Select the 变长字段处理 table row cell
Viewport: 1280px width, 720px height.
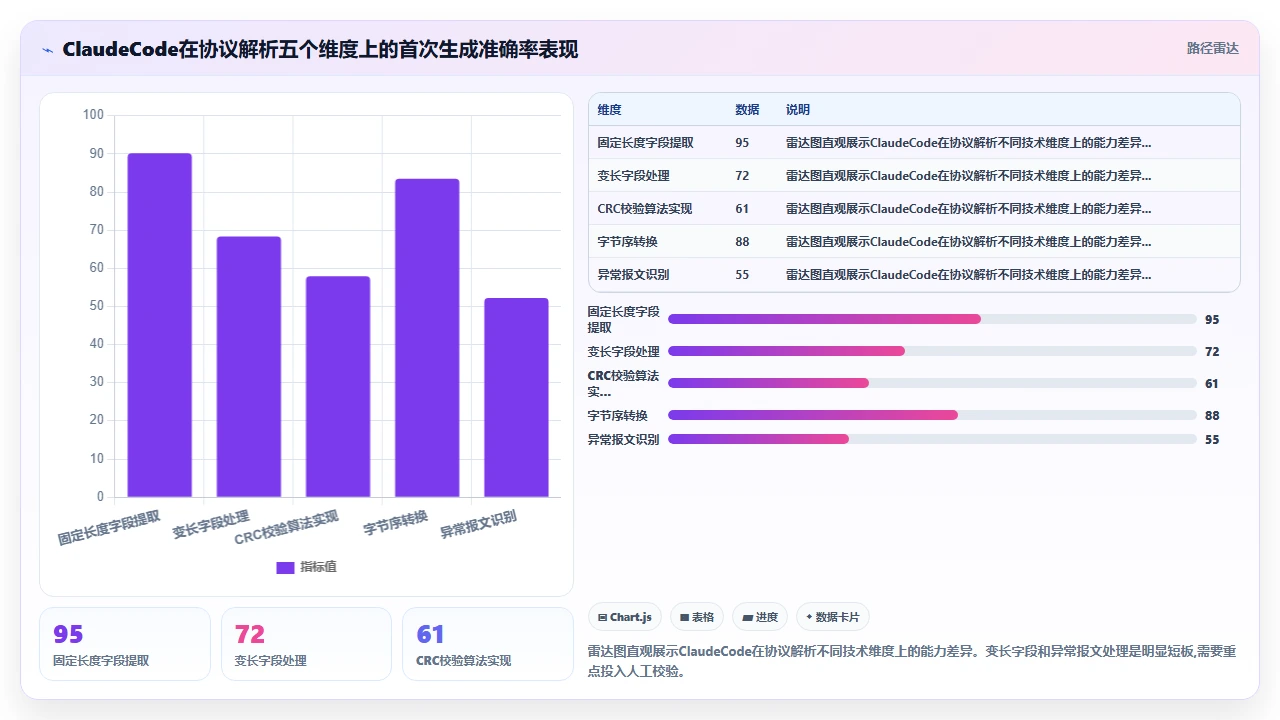[x=633, y=176]
